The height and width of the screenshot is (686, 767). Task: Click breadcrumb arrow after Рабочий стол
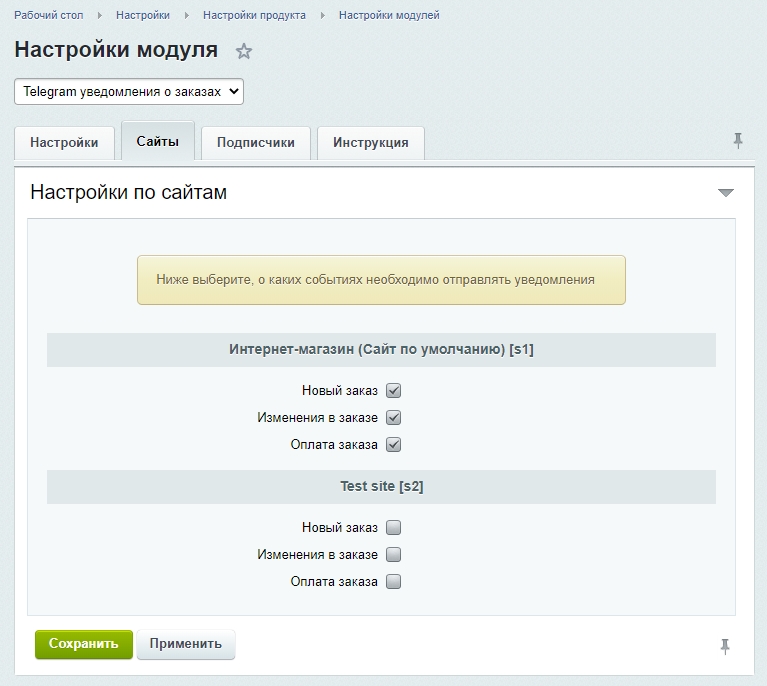point(100,16)
